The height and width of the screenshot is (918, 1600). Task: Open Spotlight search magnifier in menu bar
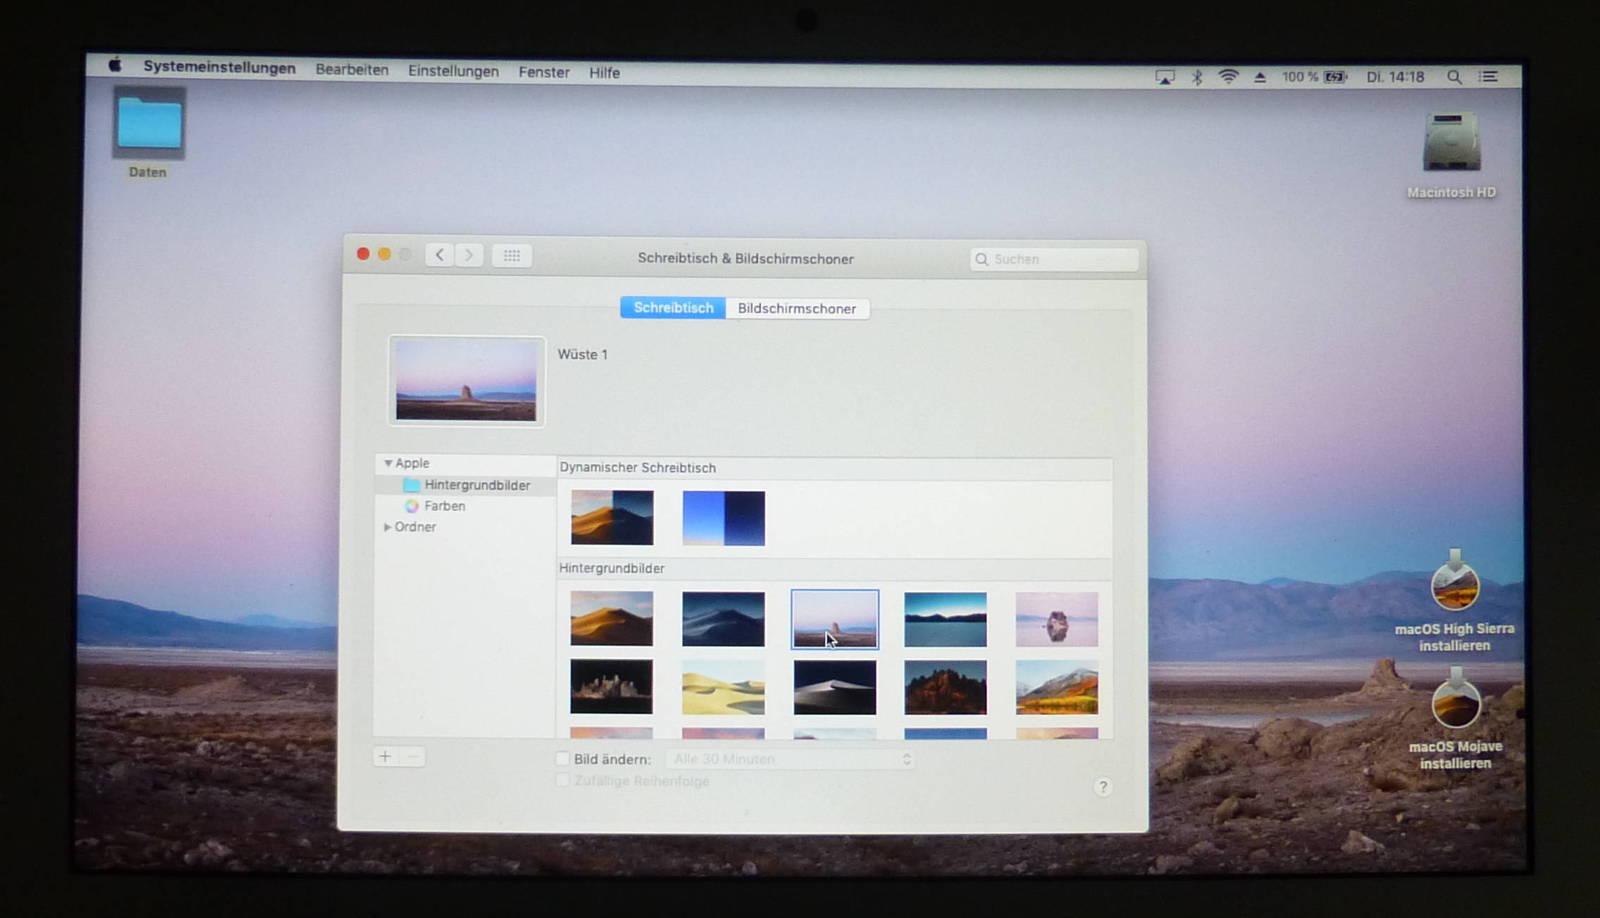(1454, 77)
